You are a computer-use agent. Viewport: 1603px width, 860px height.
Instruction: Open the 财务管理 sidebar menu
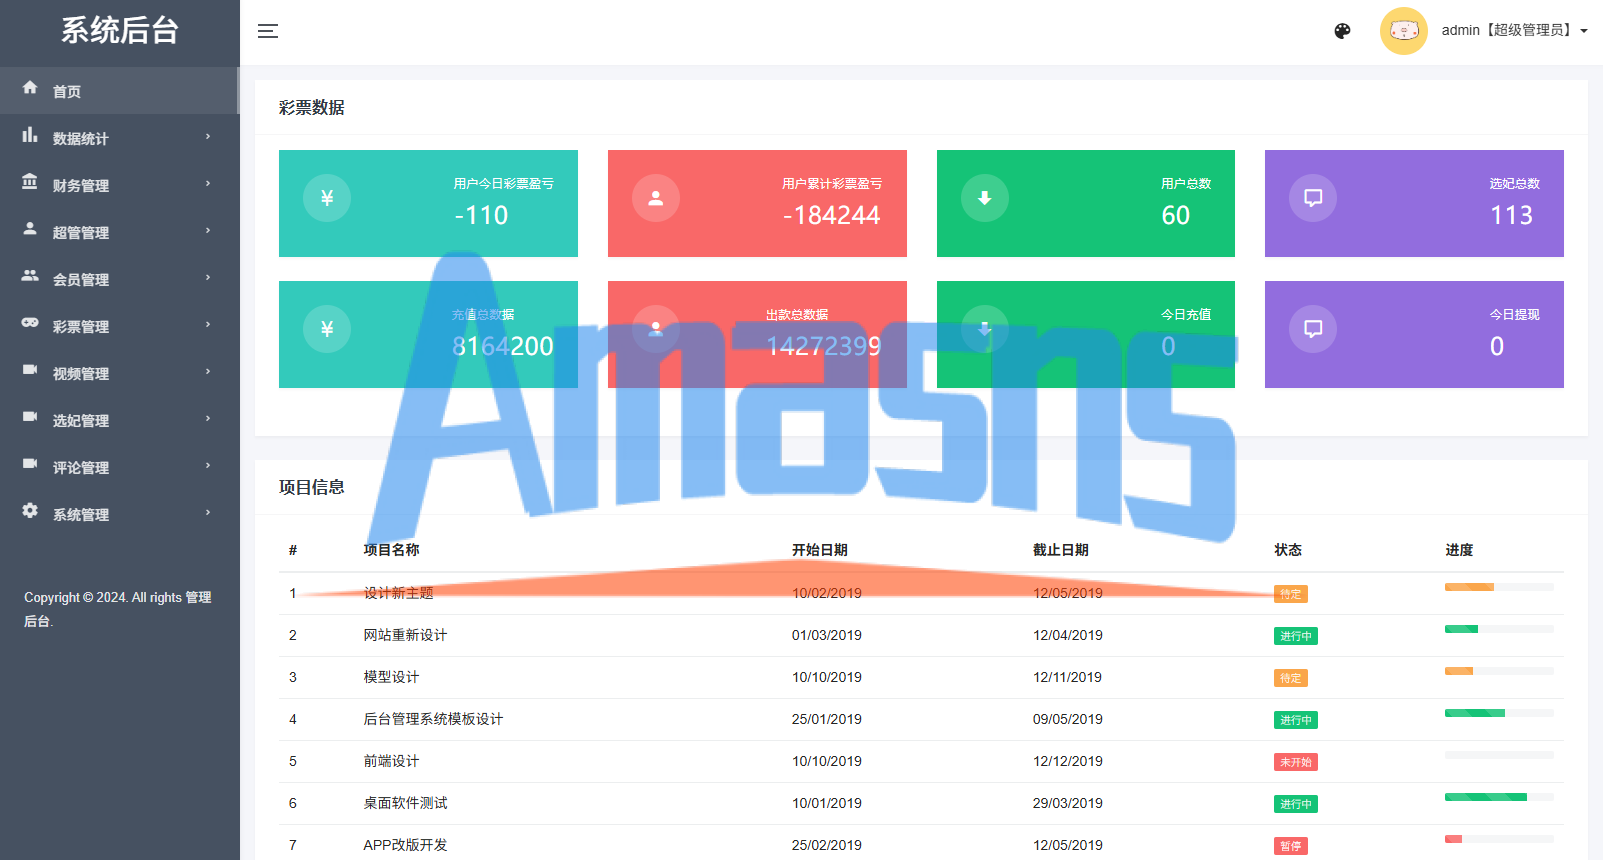(x=119, y=185)
